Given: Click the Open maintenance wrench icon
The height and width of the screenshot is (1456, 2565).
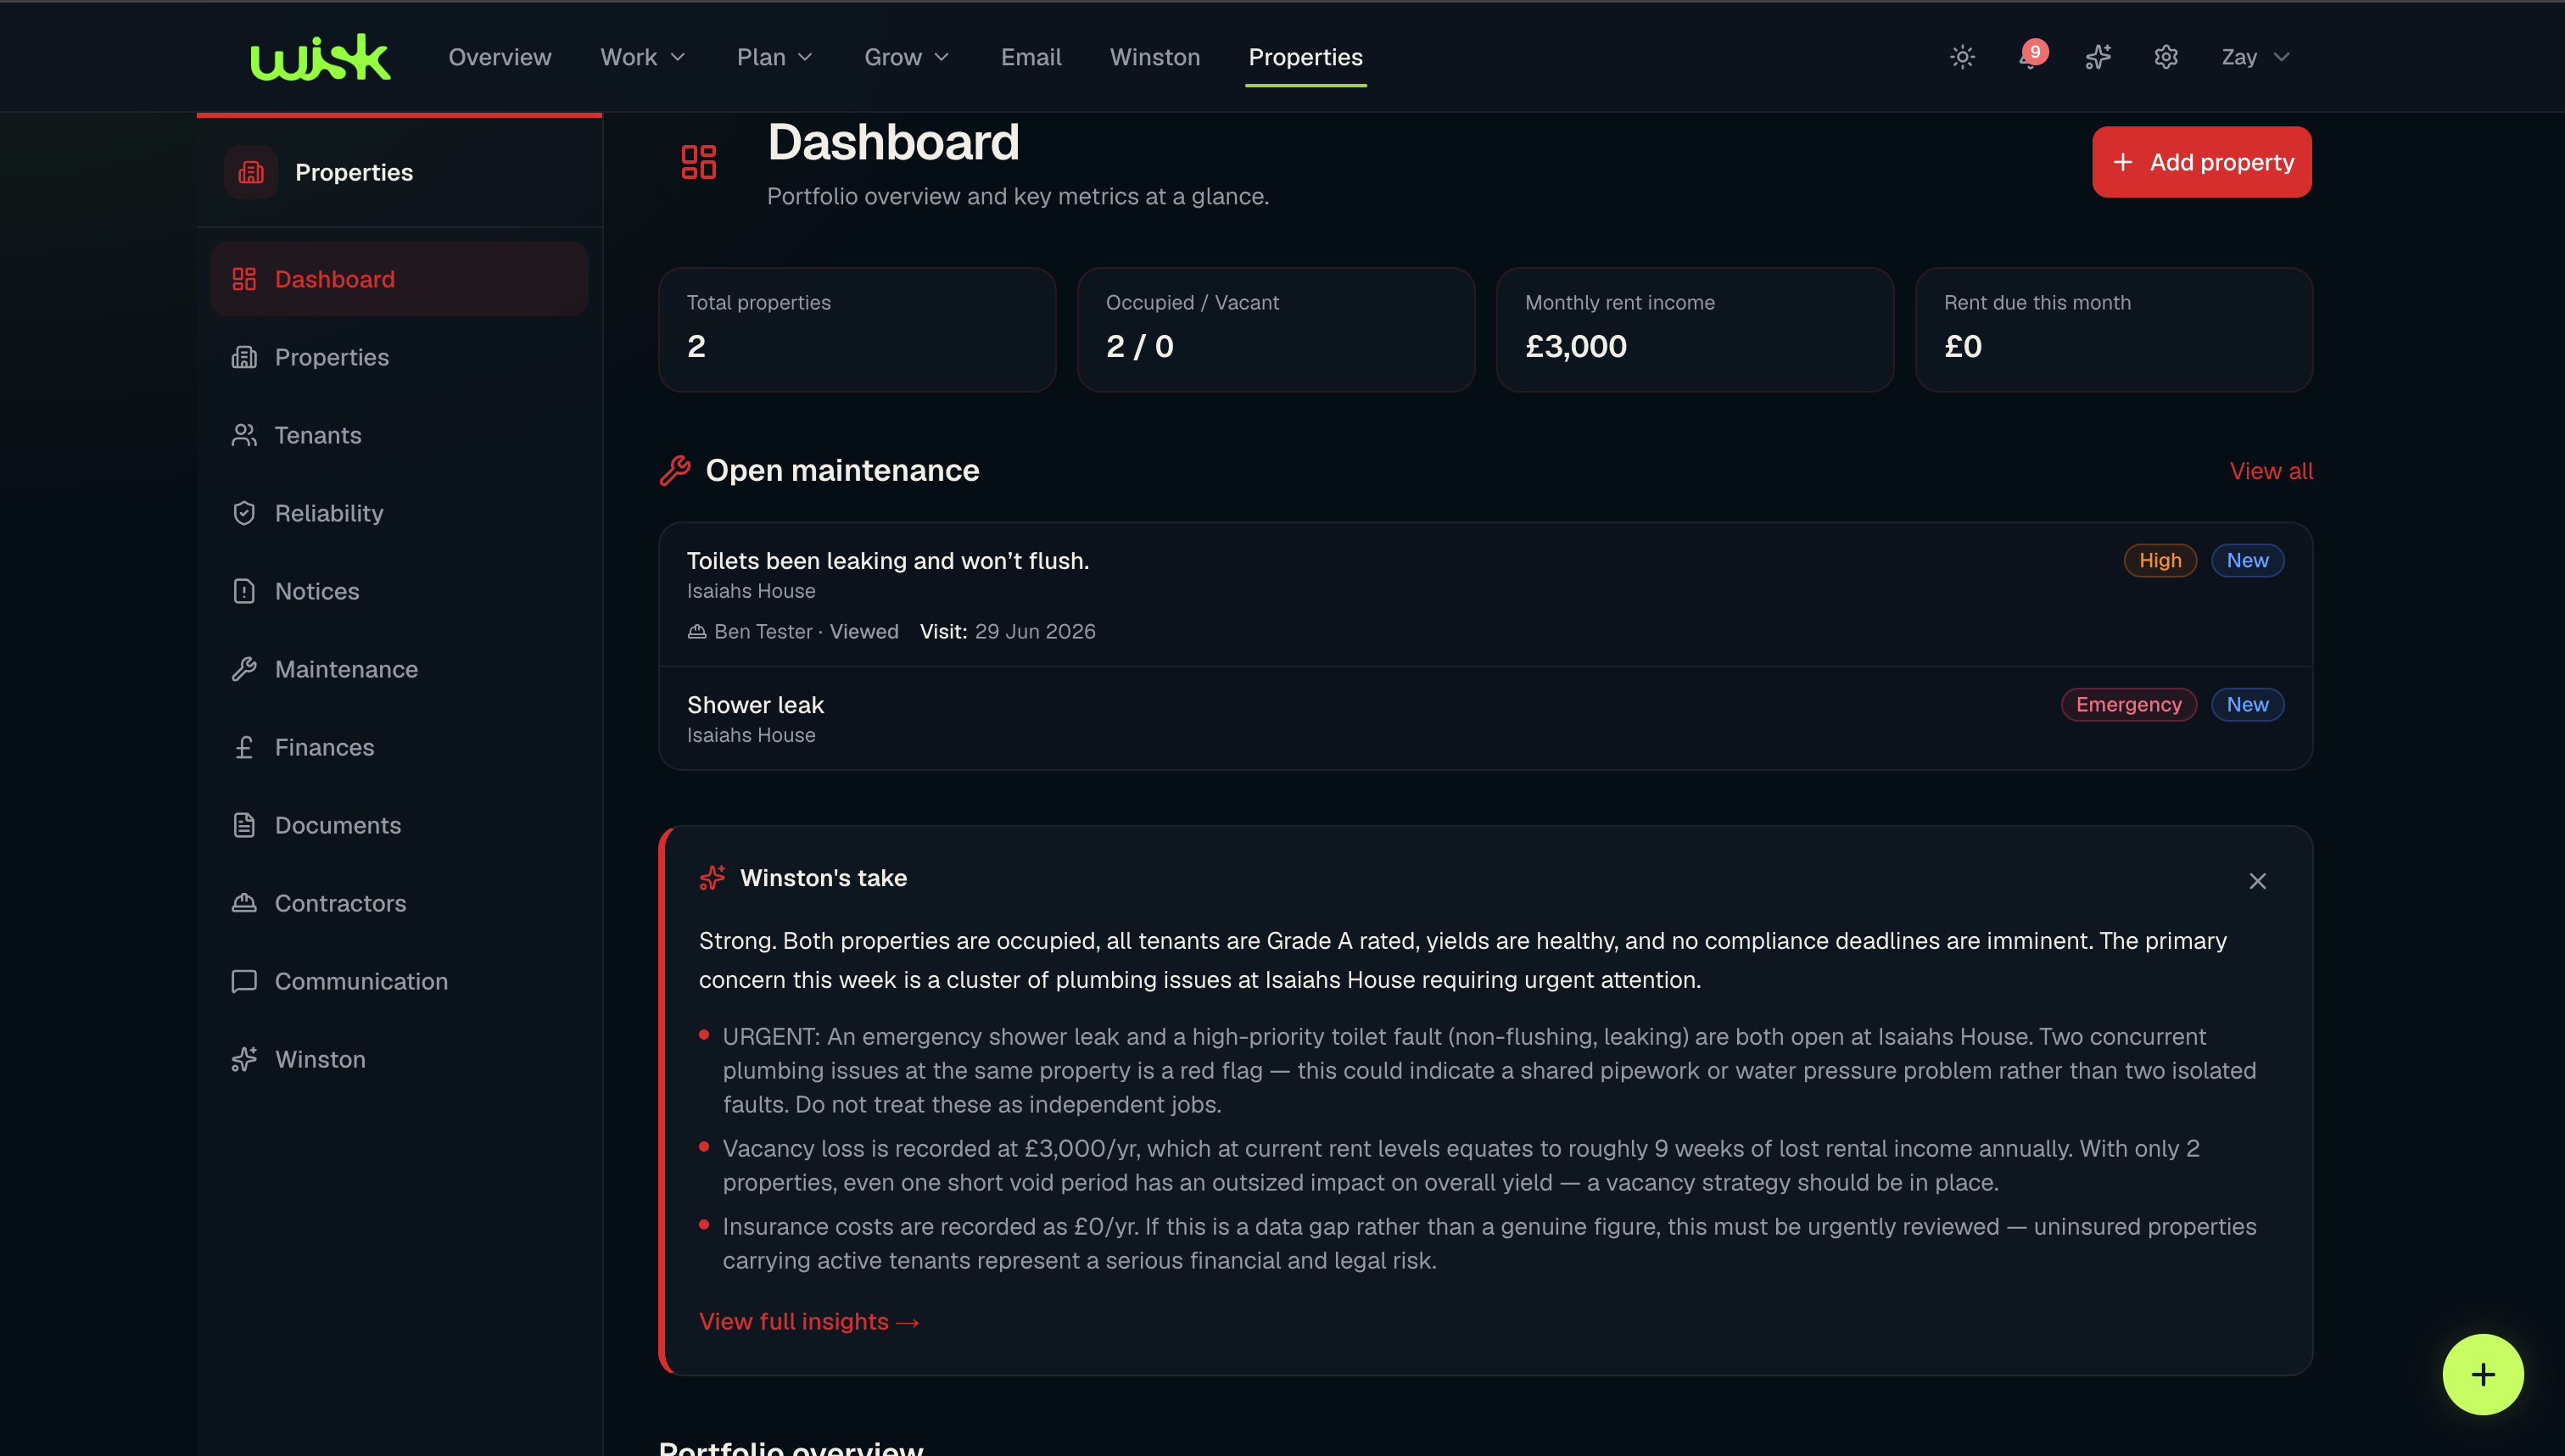Looking at the screenshot, I should click(x=675, y=470).
